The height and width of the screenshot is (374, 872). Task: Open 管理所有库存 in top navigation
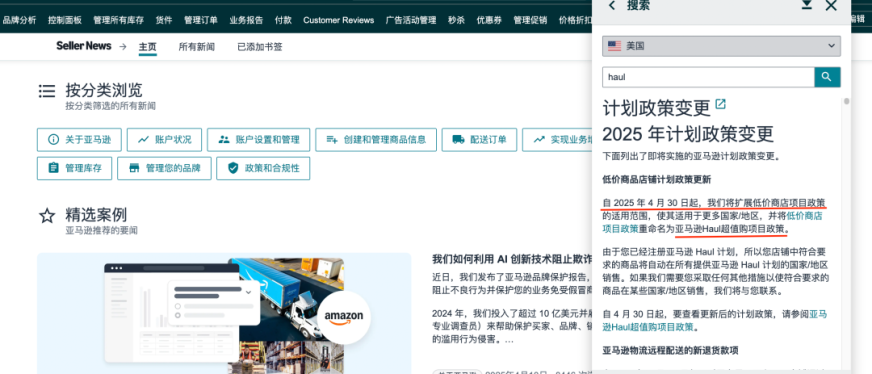[x=118, y=20]
